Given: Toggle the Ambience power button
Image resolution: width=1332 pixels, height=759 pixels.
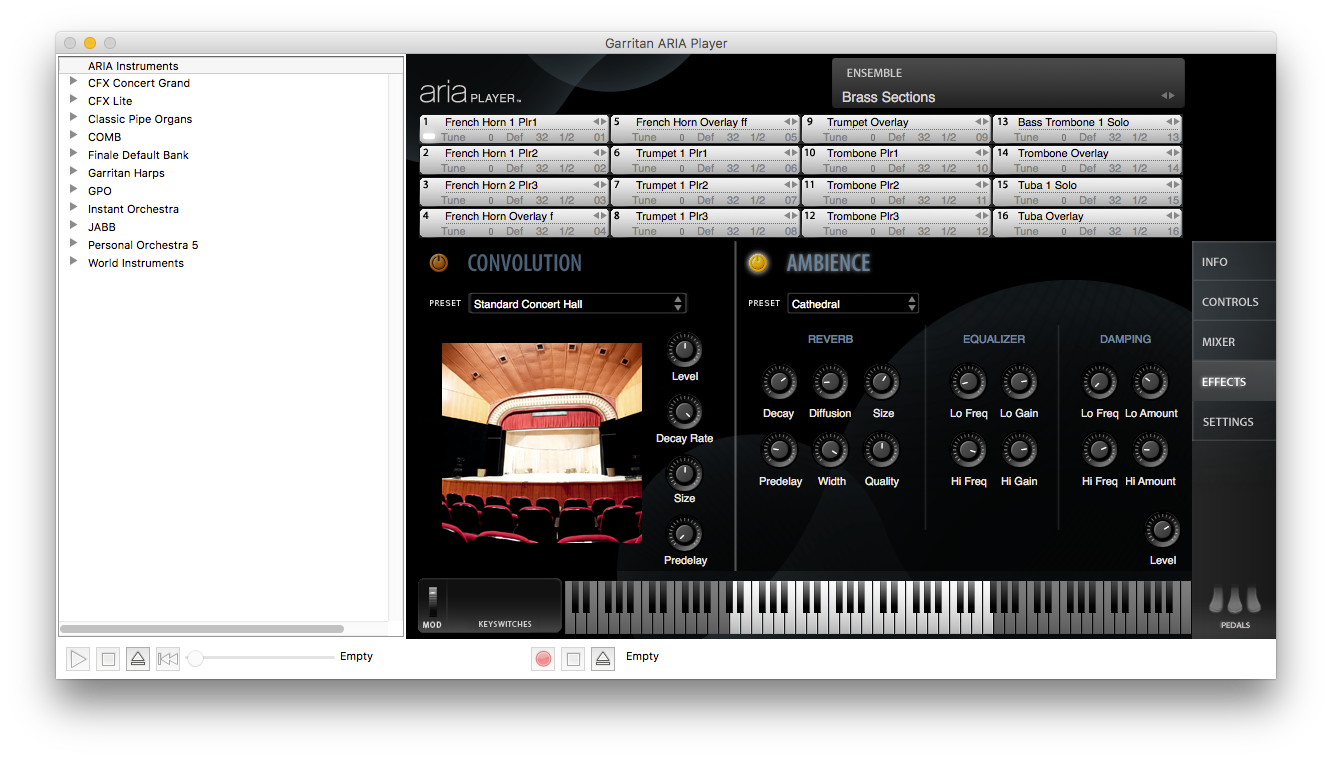Looking at the screenshot, I should (x=758, y=263).
